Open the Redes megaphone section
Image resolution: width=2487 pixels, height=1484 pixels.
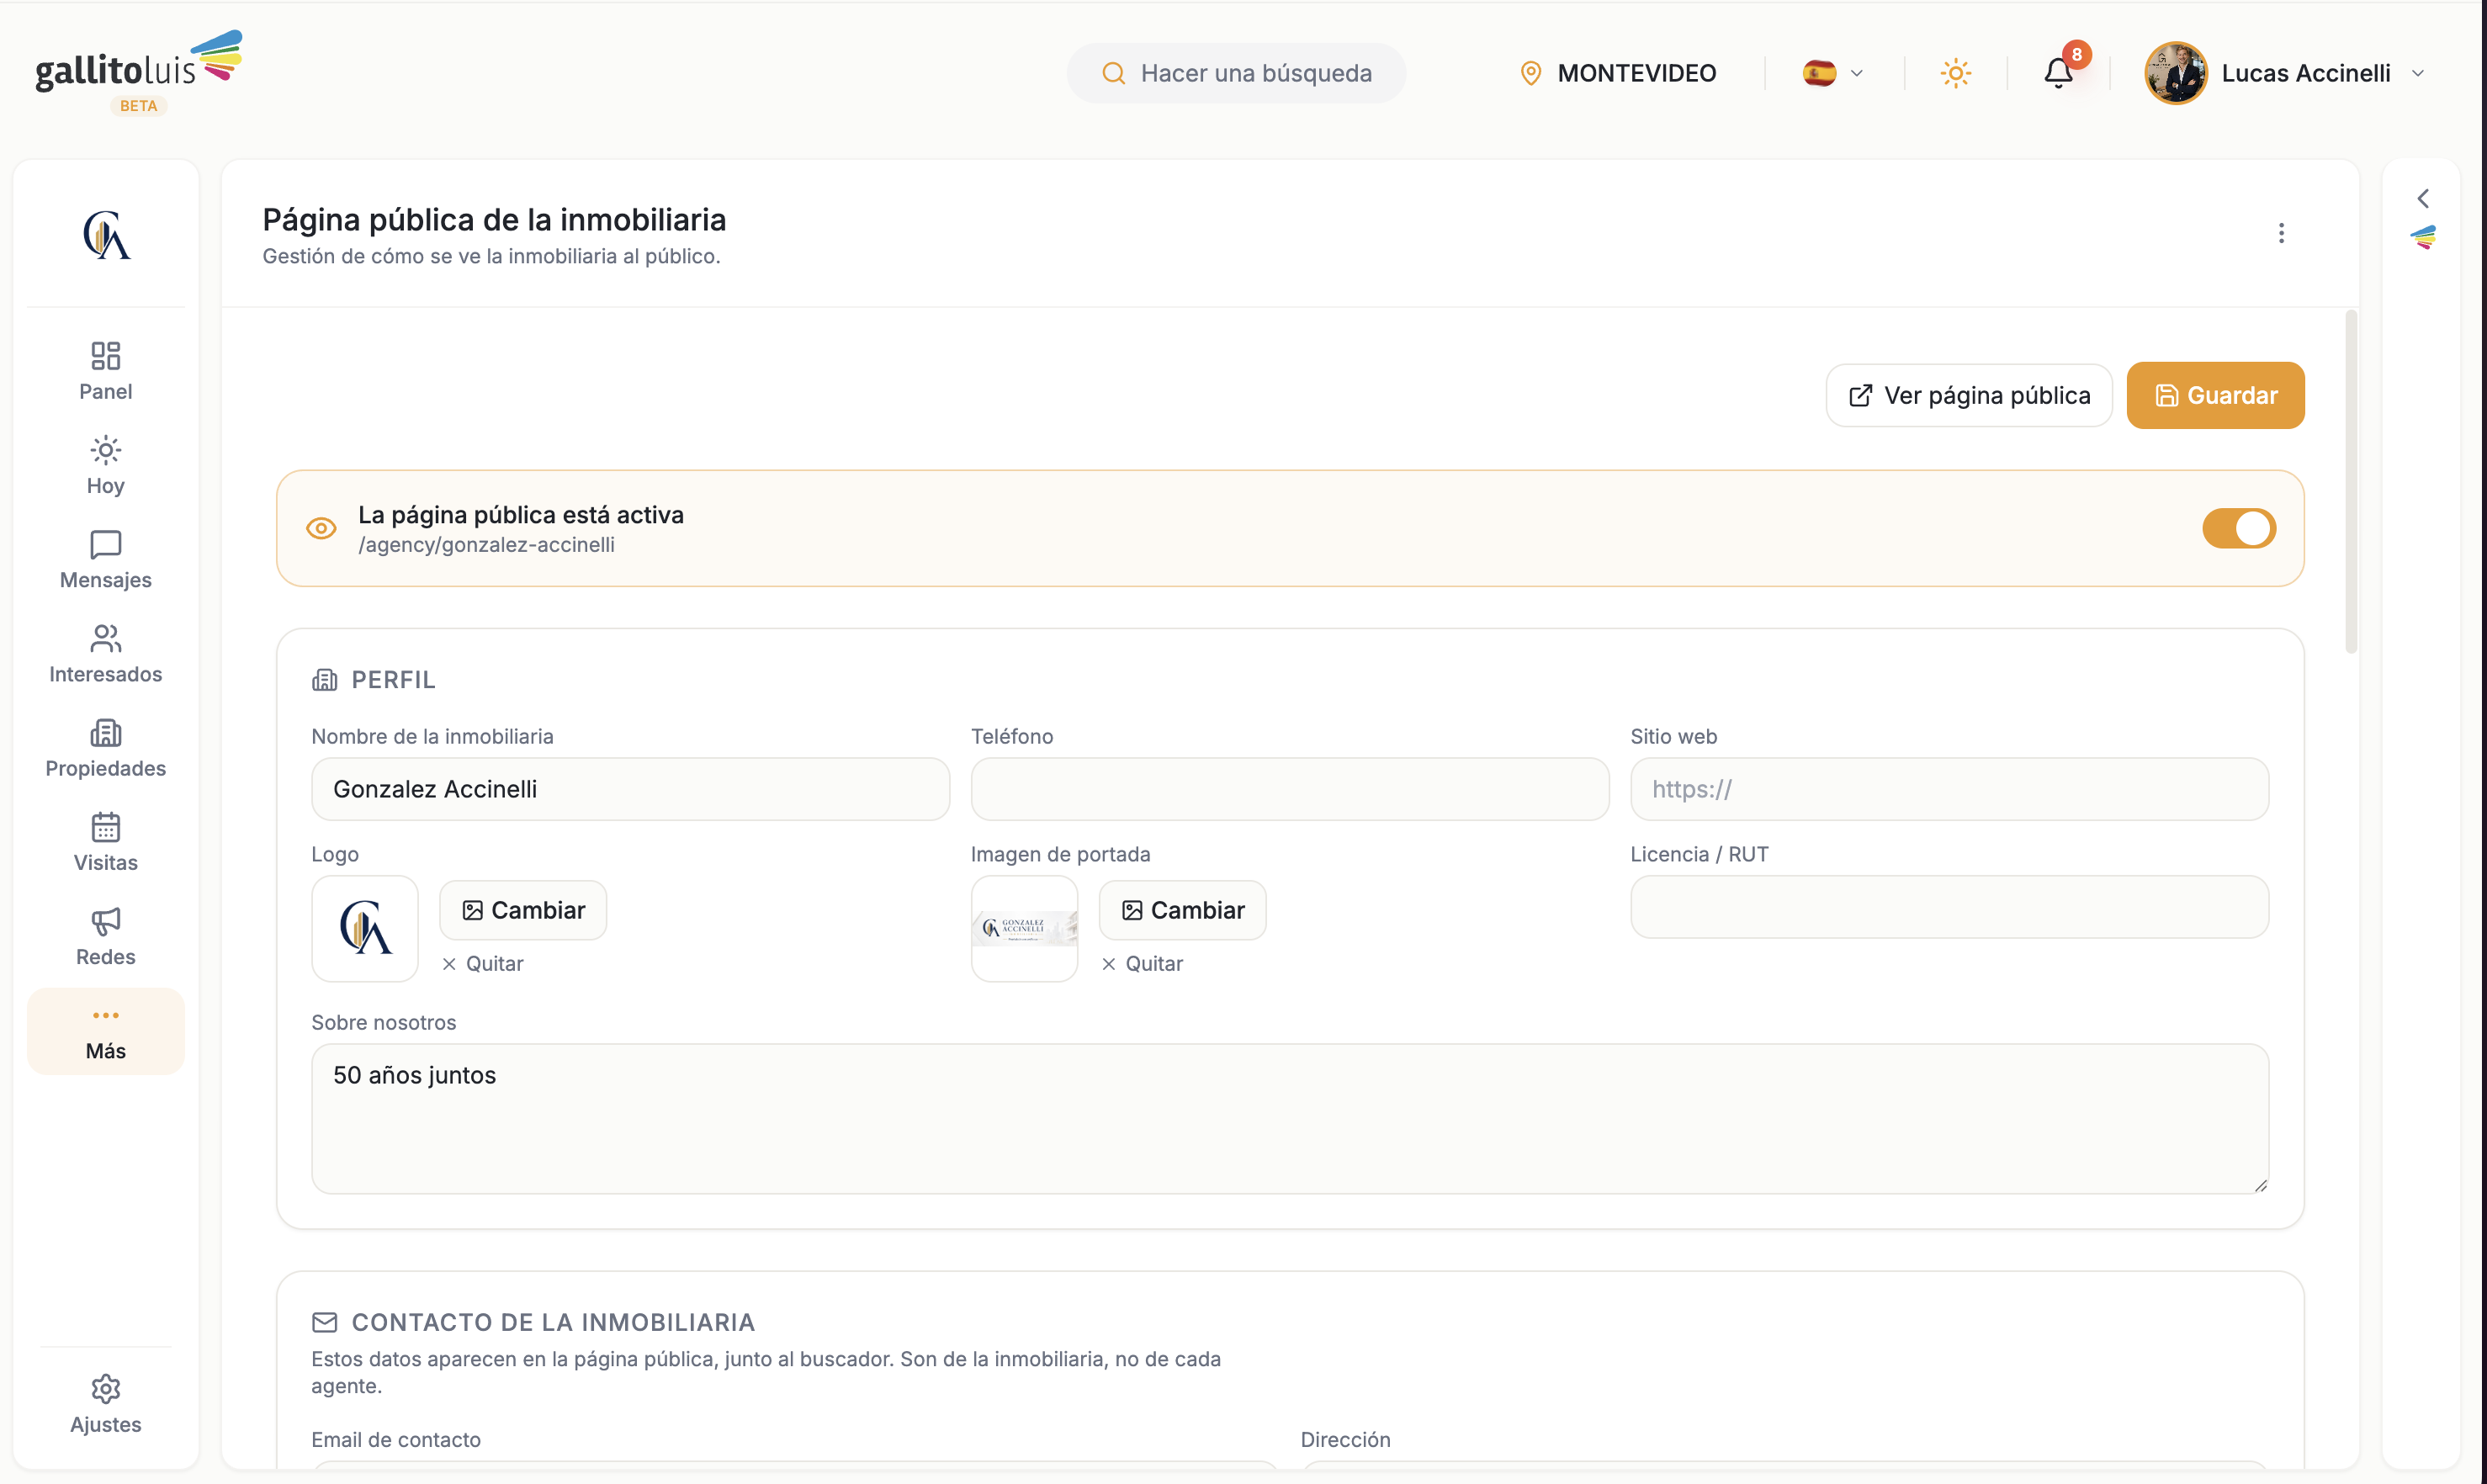pos(105,936)
